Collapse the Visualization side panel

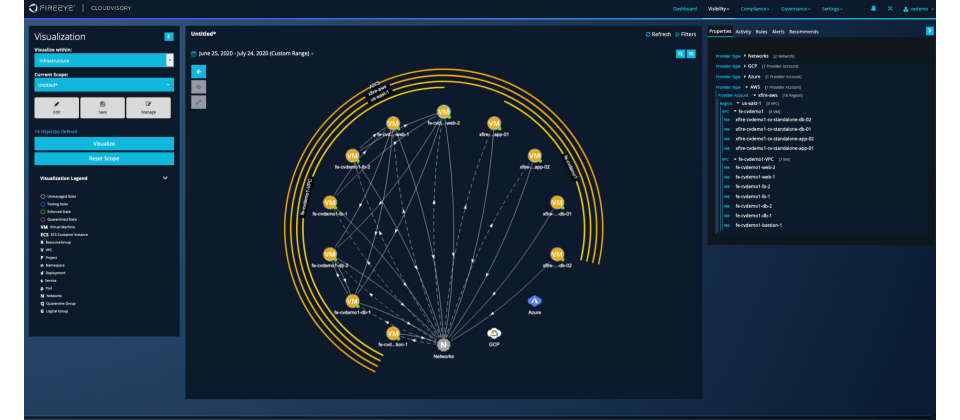pyautogui.click(x=169, y=37)
